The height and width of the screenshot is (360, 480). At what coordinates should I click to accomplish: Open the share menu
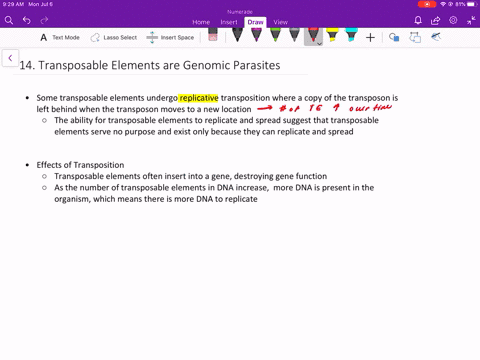435,21
